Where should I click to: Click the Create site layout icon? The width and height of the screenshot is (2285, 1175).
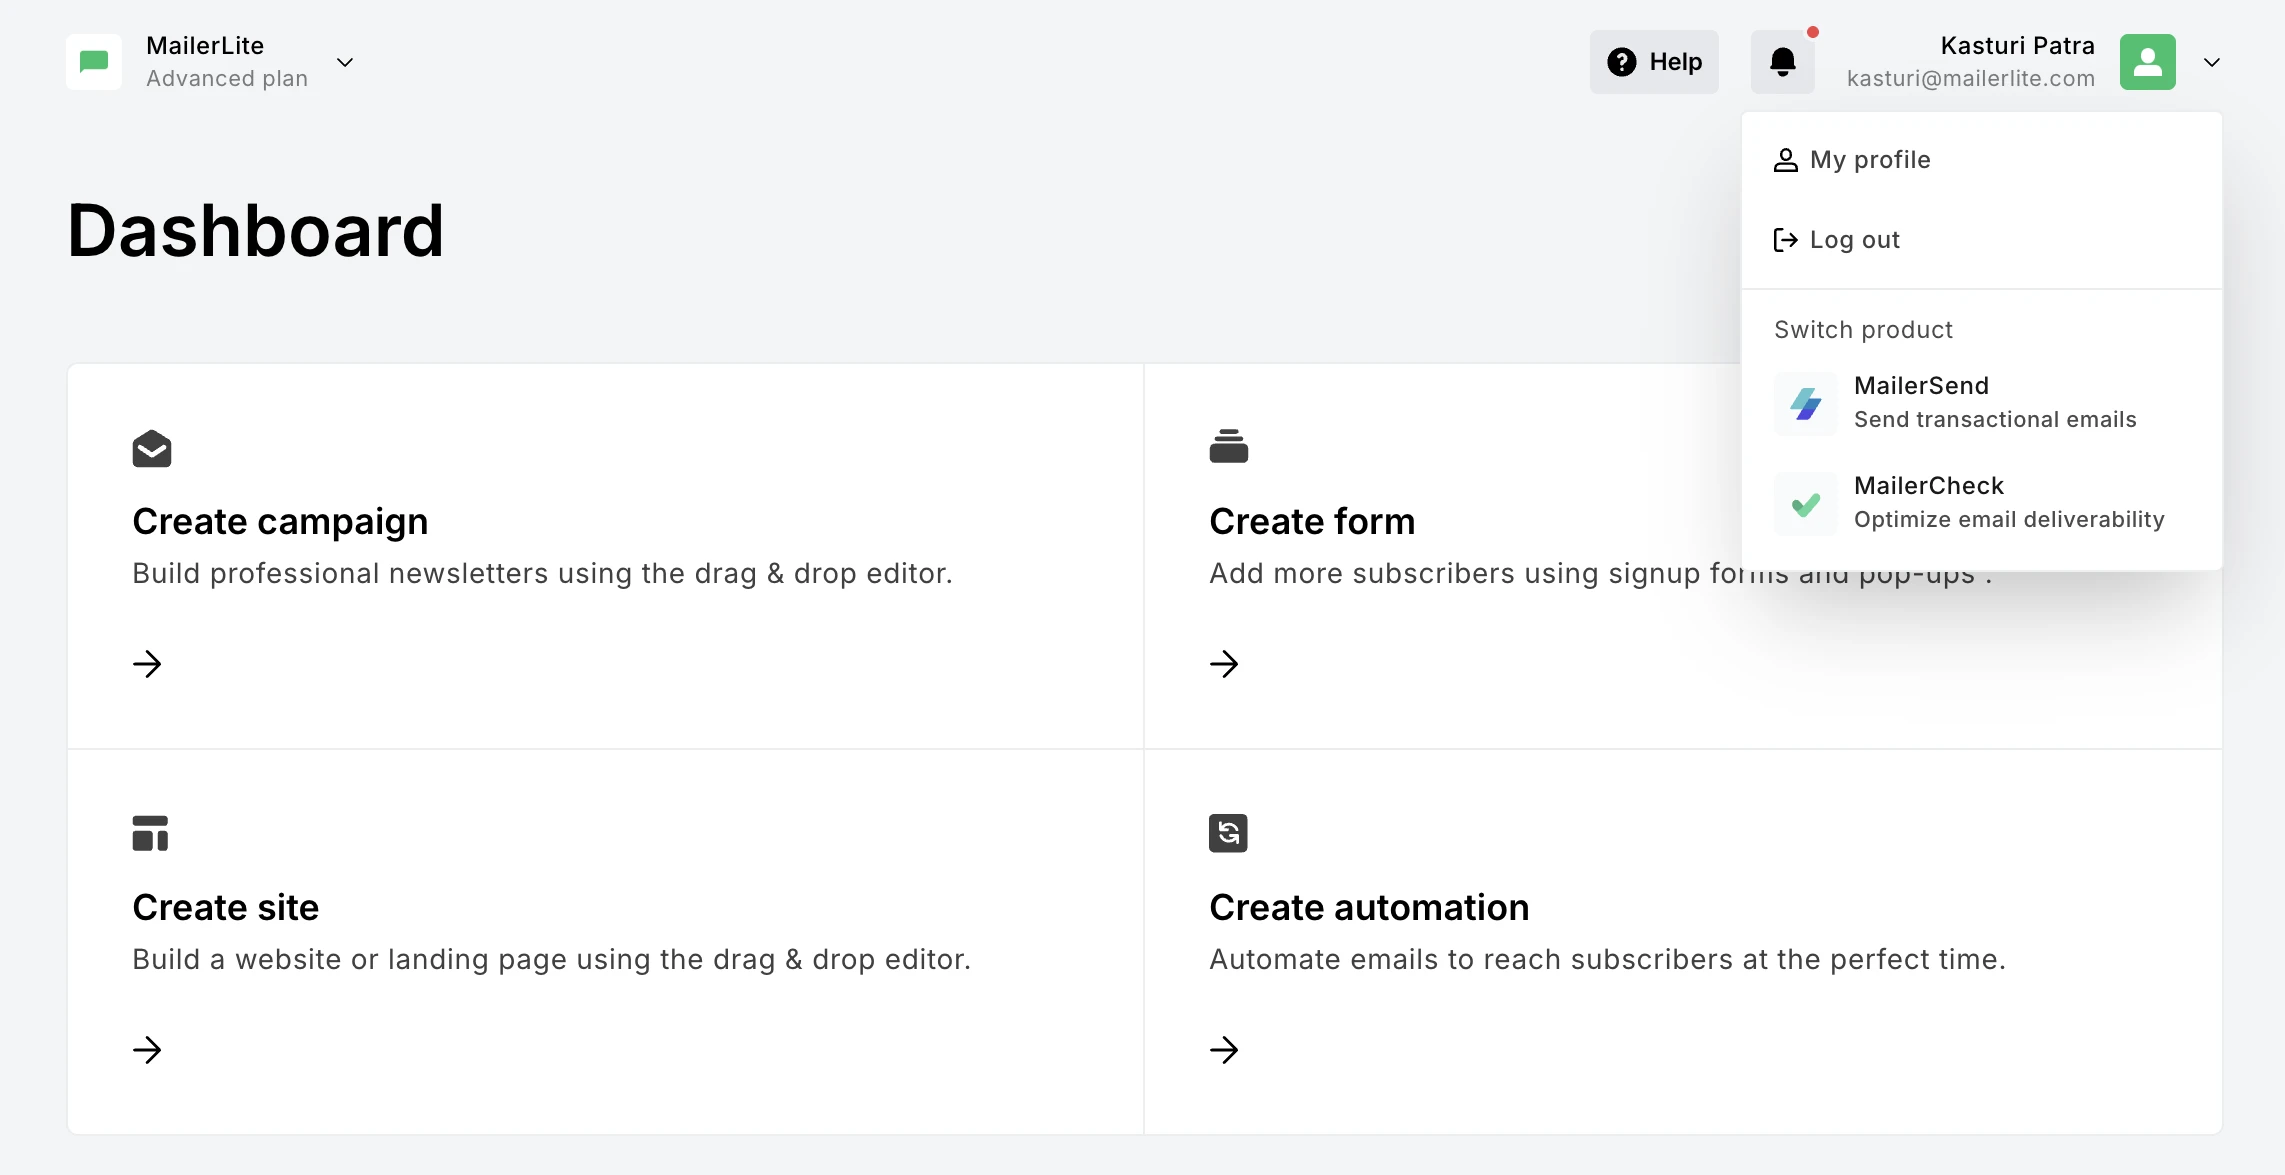click(150, 833)
